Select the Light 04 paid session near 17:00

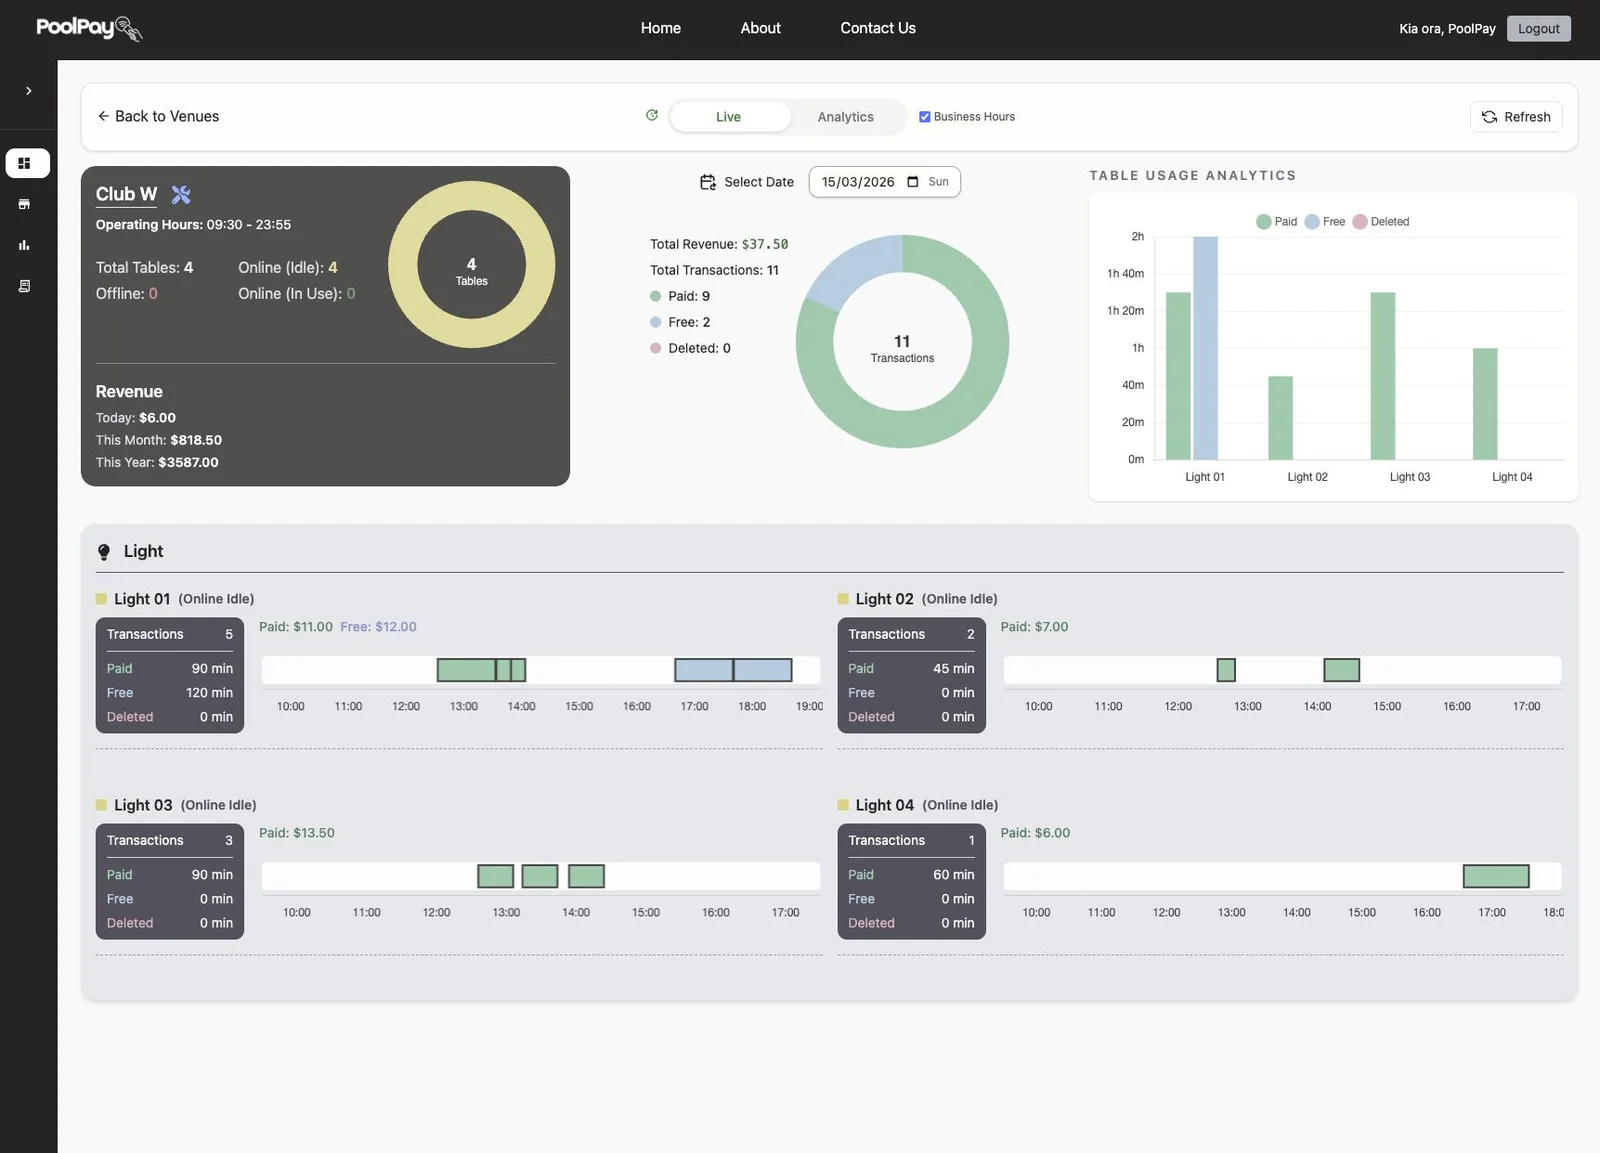point(1496,877)
